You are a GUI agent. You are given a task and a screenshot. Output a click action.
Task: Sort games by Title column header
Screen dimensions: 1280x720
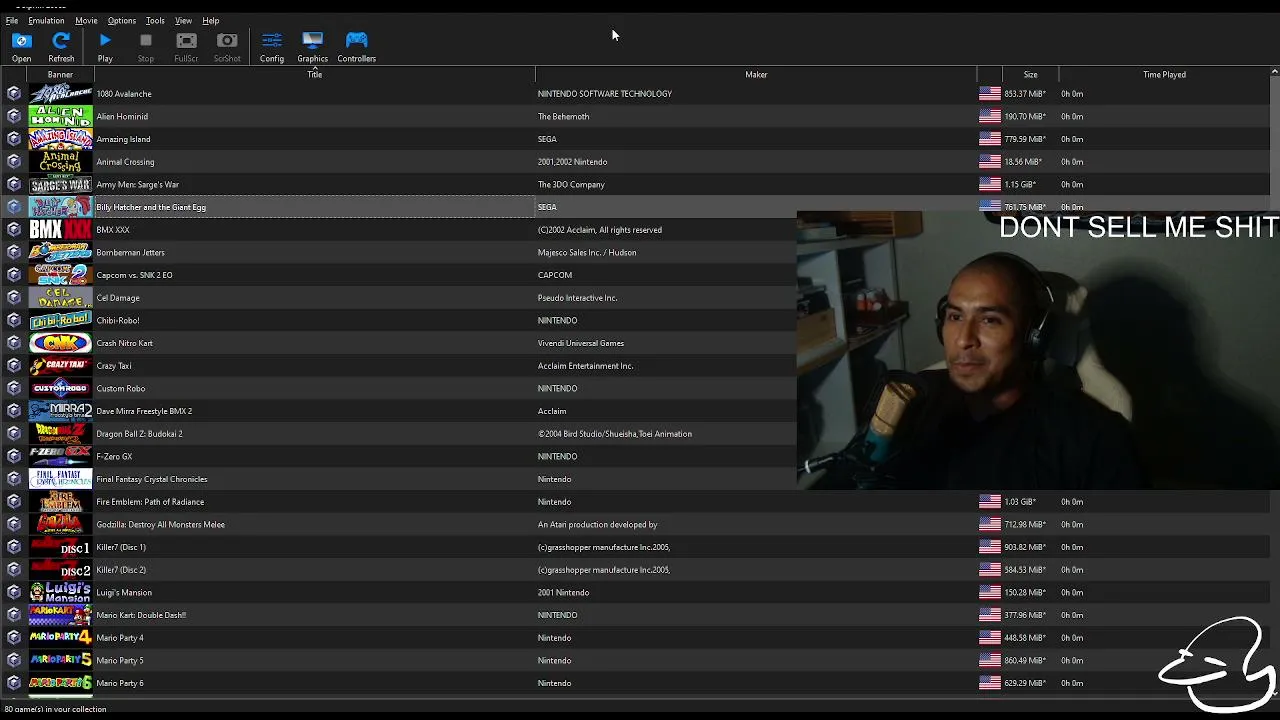point(314,75)
